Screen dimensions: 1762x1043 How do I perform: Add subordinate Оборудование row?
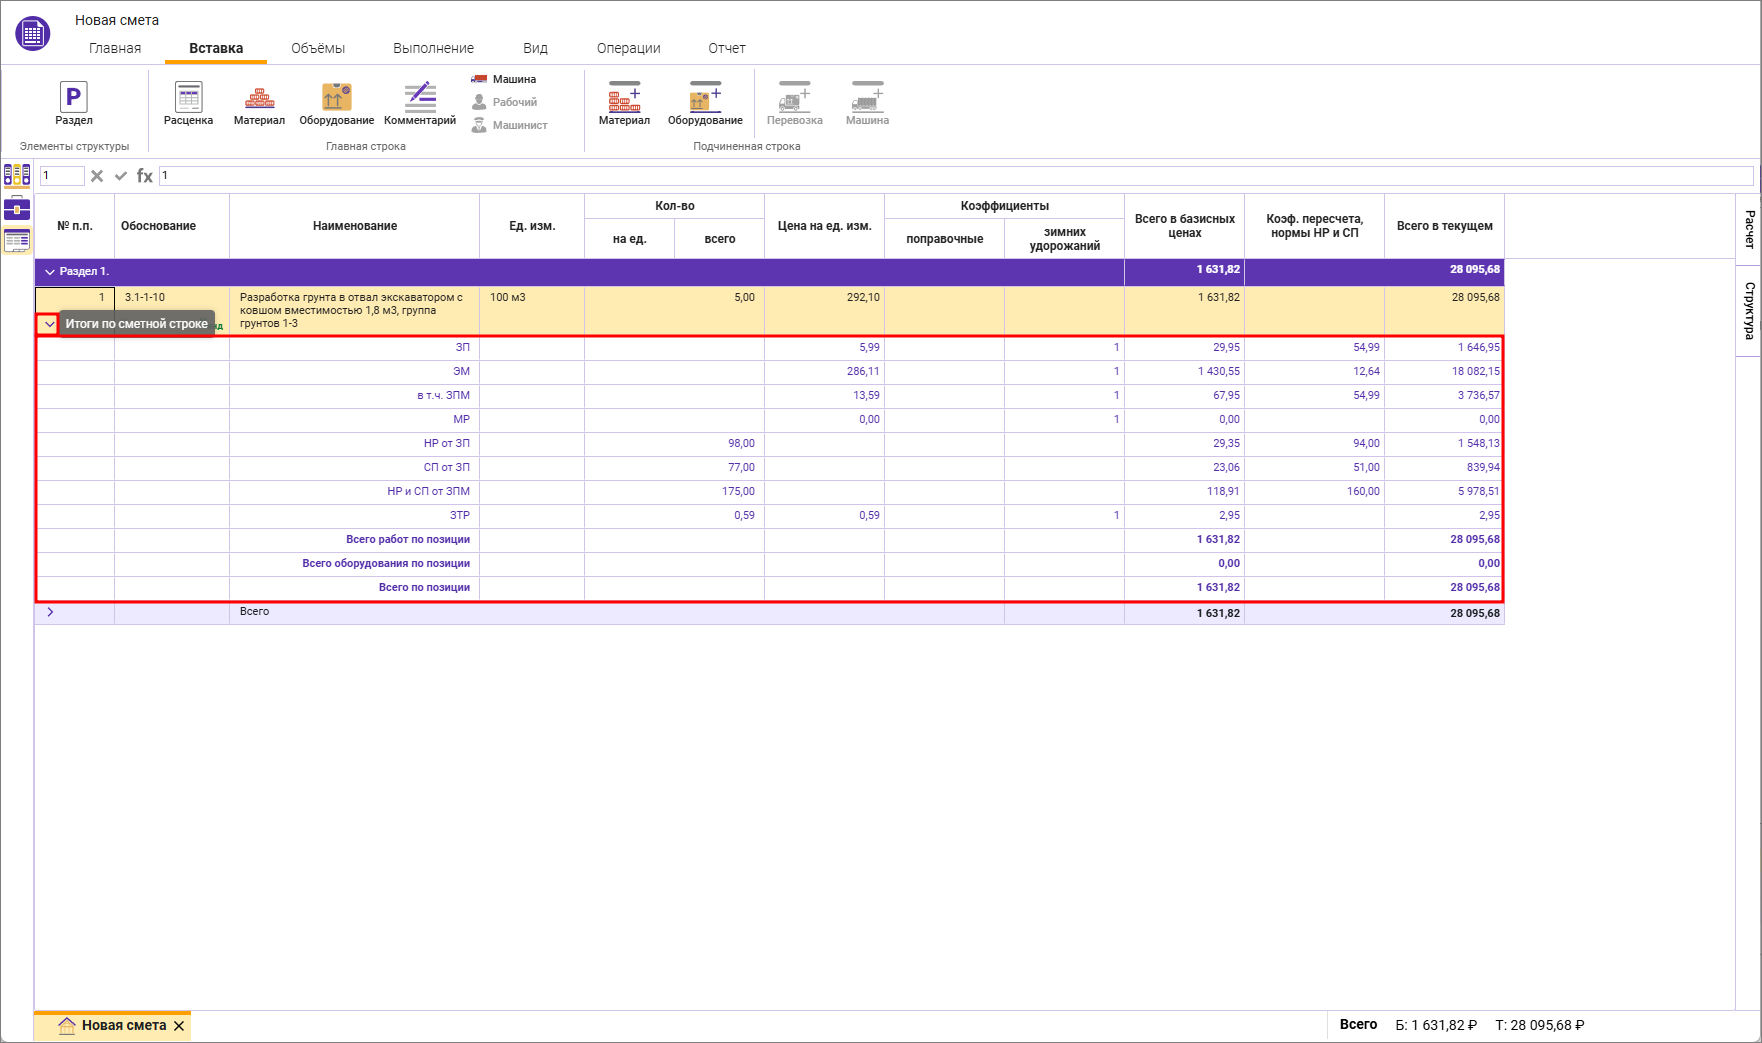[x=705, y=103]
